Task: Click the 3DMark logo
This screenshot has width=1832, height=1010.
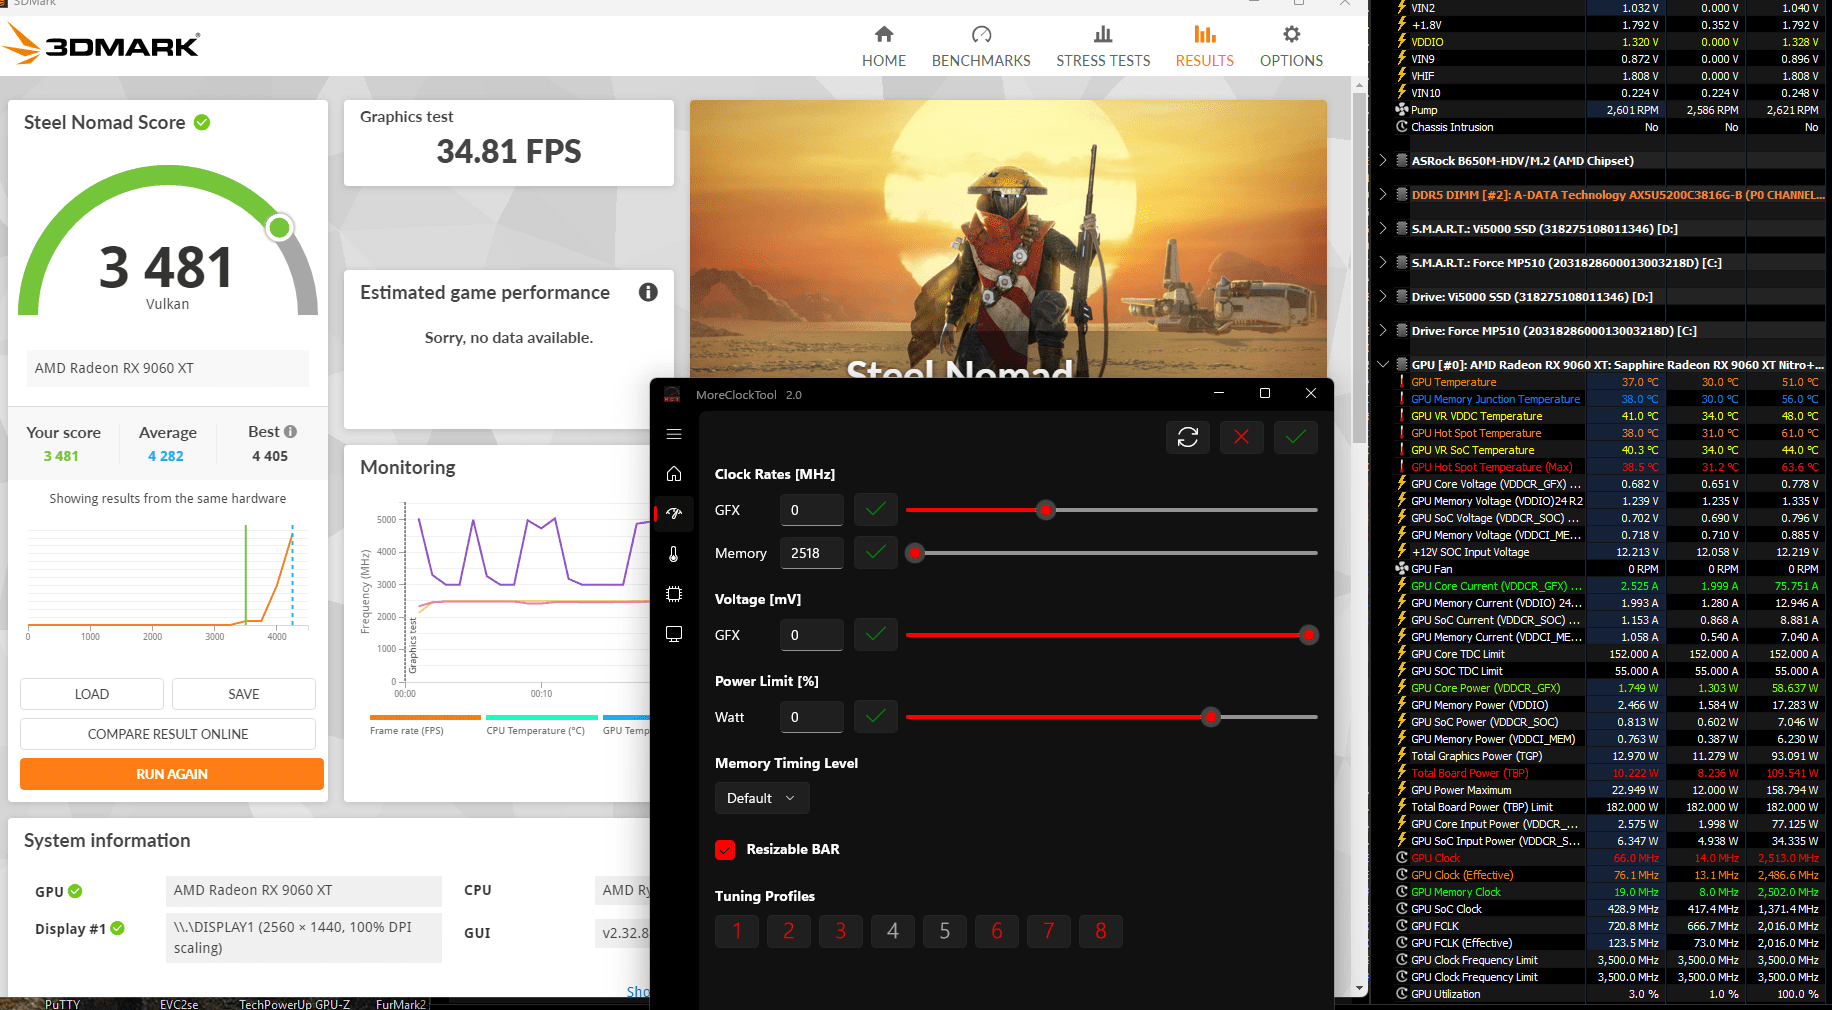Action: (x=102, y=45)
